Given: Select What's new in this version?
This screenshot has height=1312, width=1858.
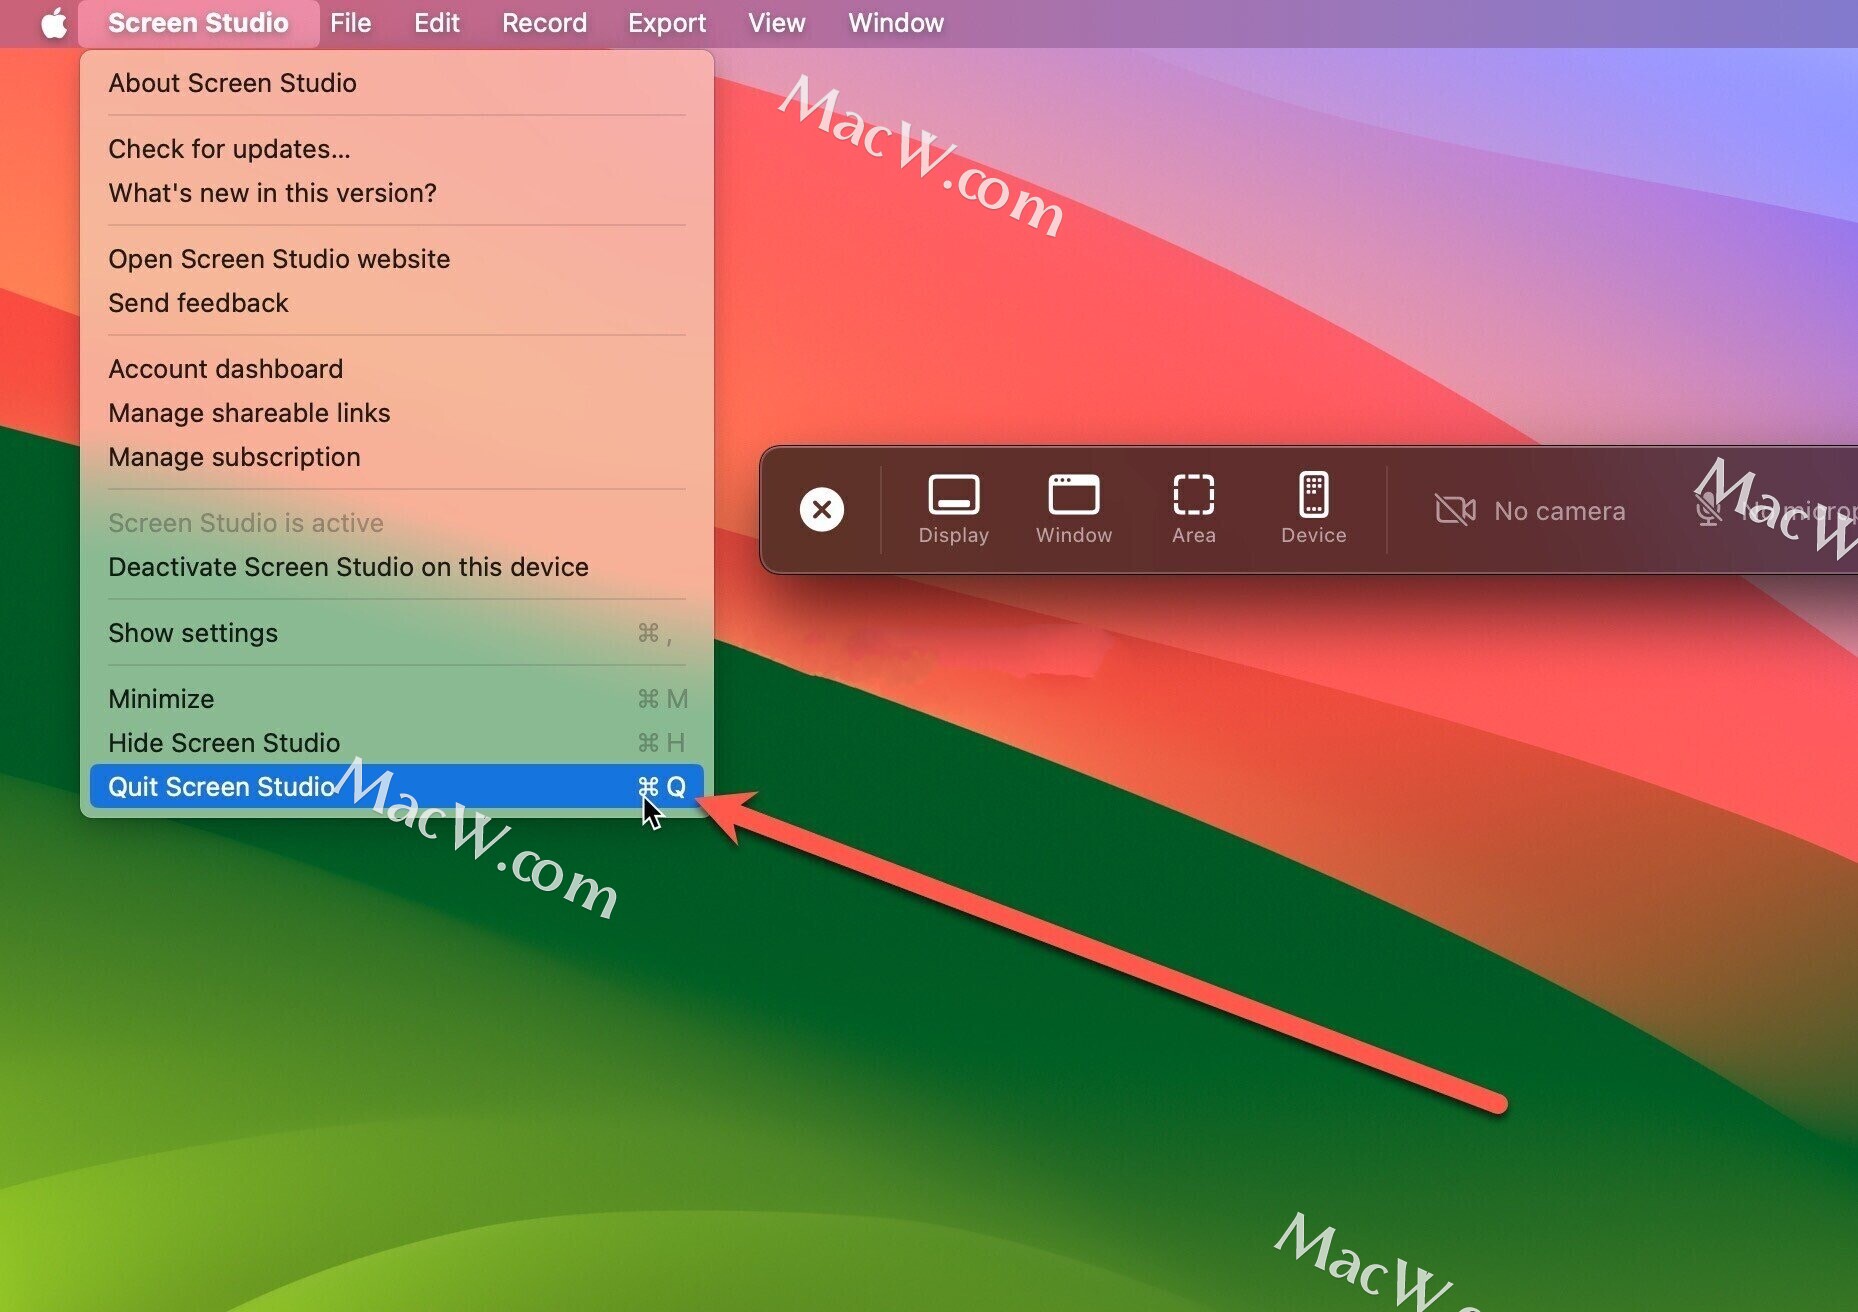Looking at the screenshot, I should (x=397, y=193).
